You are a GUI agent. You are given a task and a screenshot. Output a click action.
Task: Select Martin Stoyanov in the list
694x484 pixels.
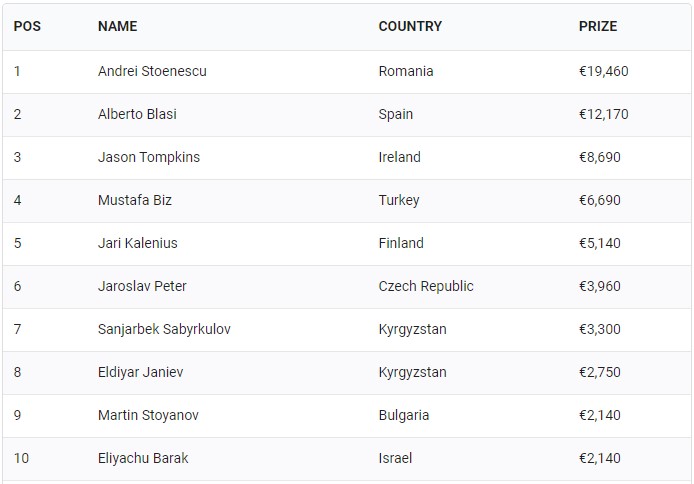point(148,416)
